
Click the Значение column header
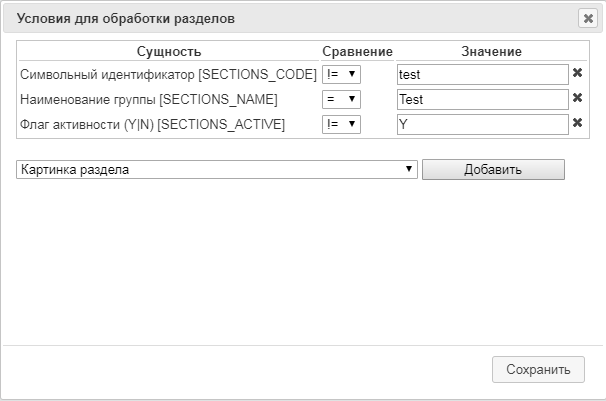click(x=492, y=51)
